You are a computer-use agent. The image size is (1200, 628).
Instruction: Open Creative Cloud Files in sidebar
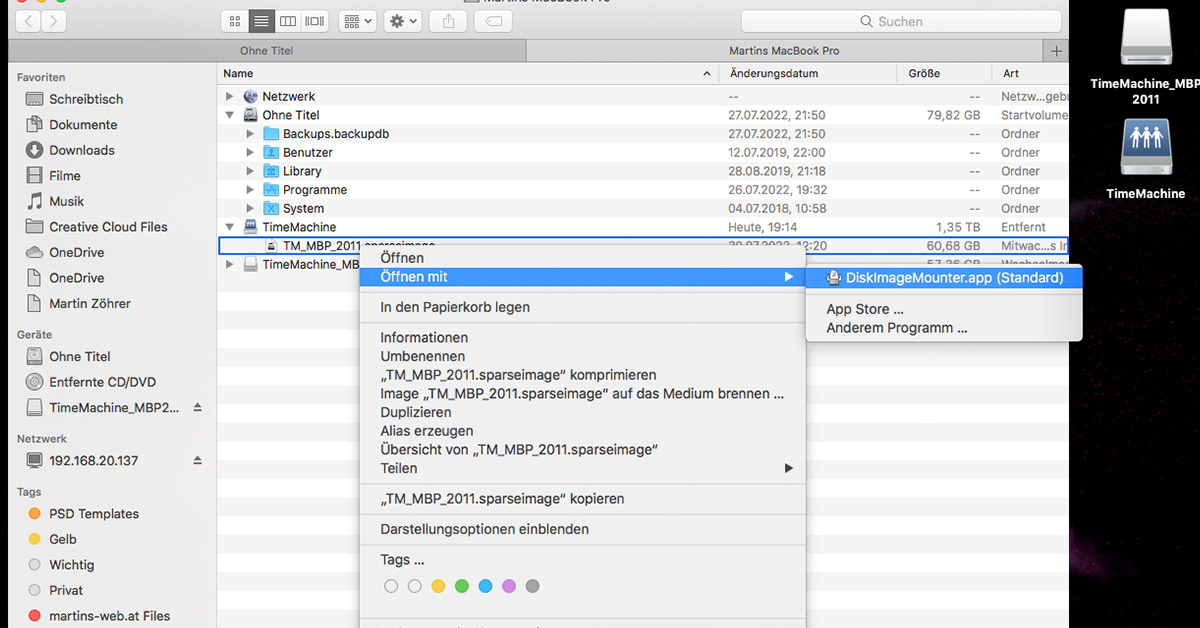[108, 227]
